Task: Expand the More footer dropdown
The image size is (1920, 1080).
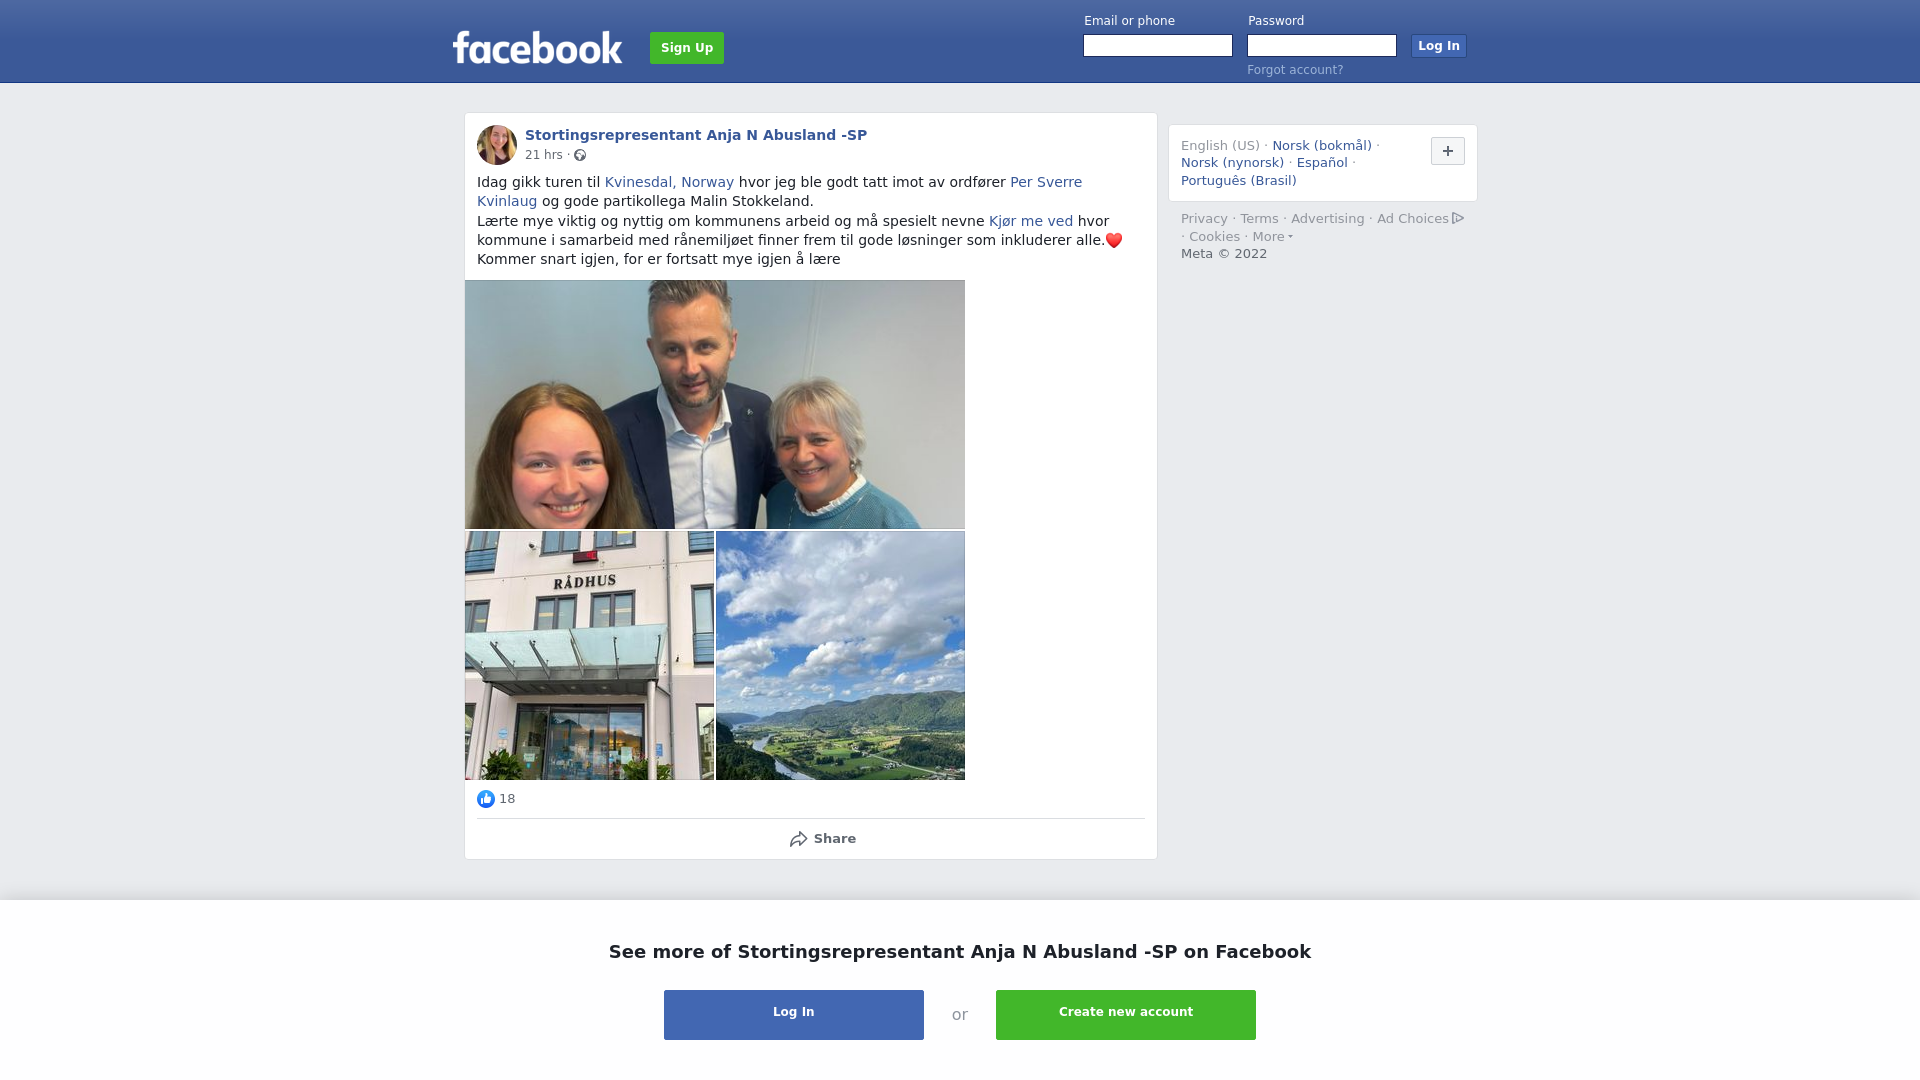Action: 1273,237
